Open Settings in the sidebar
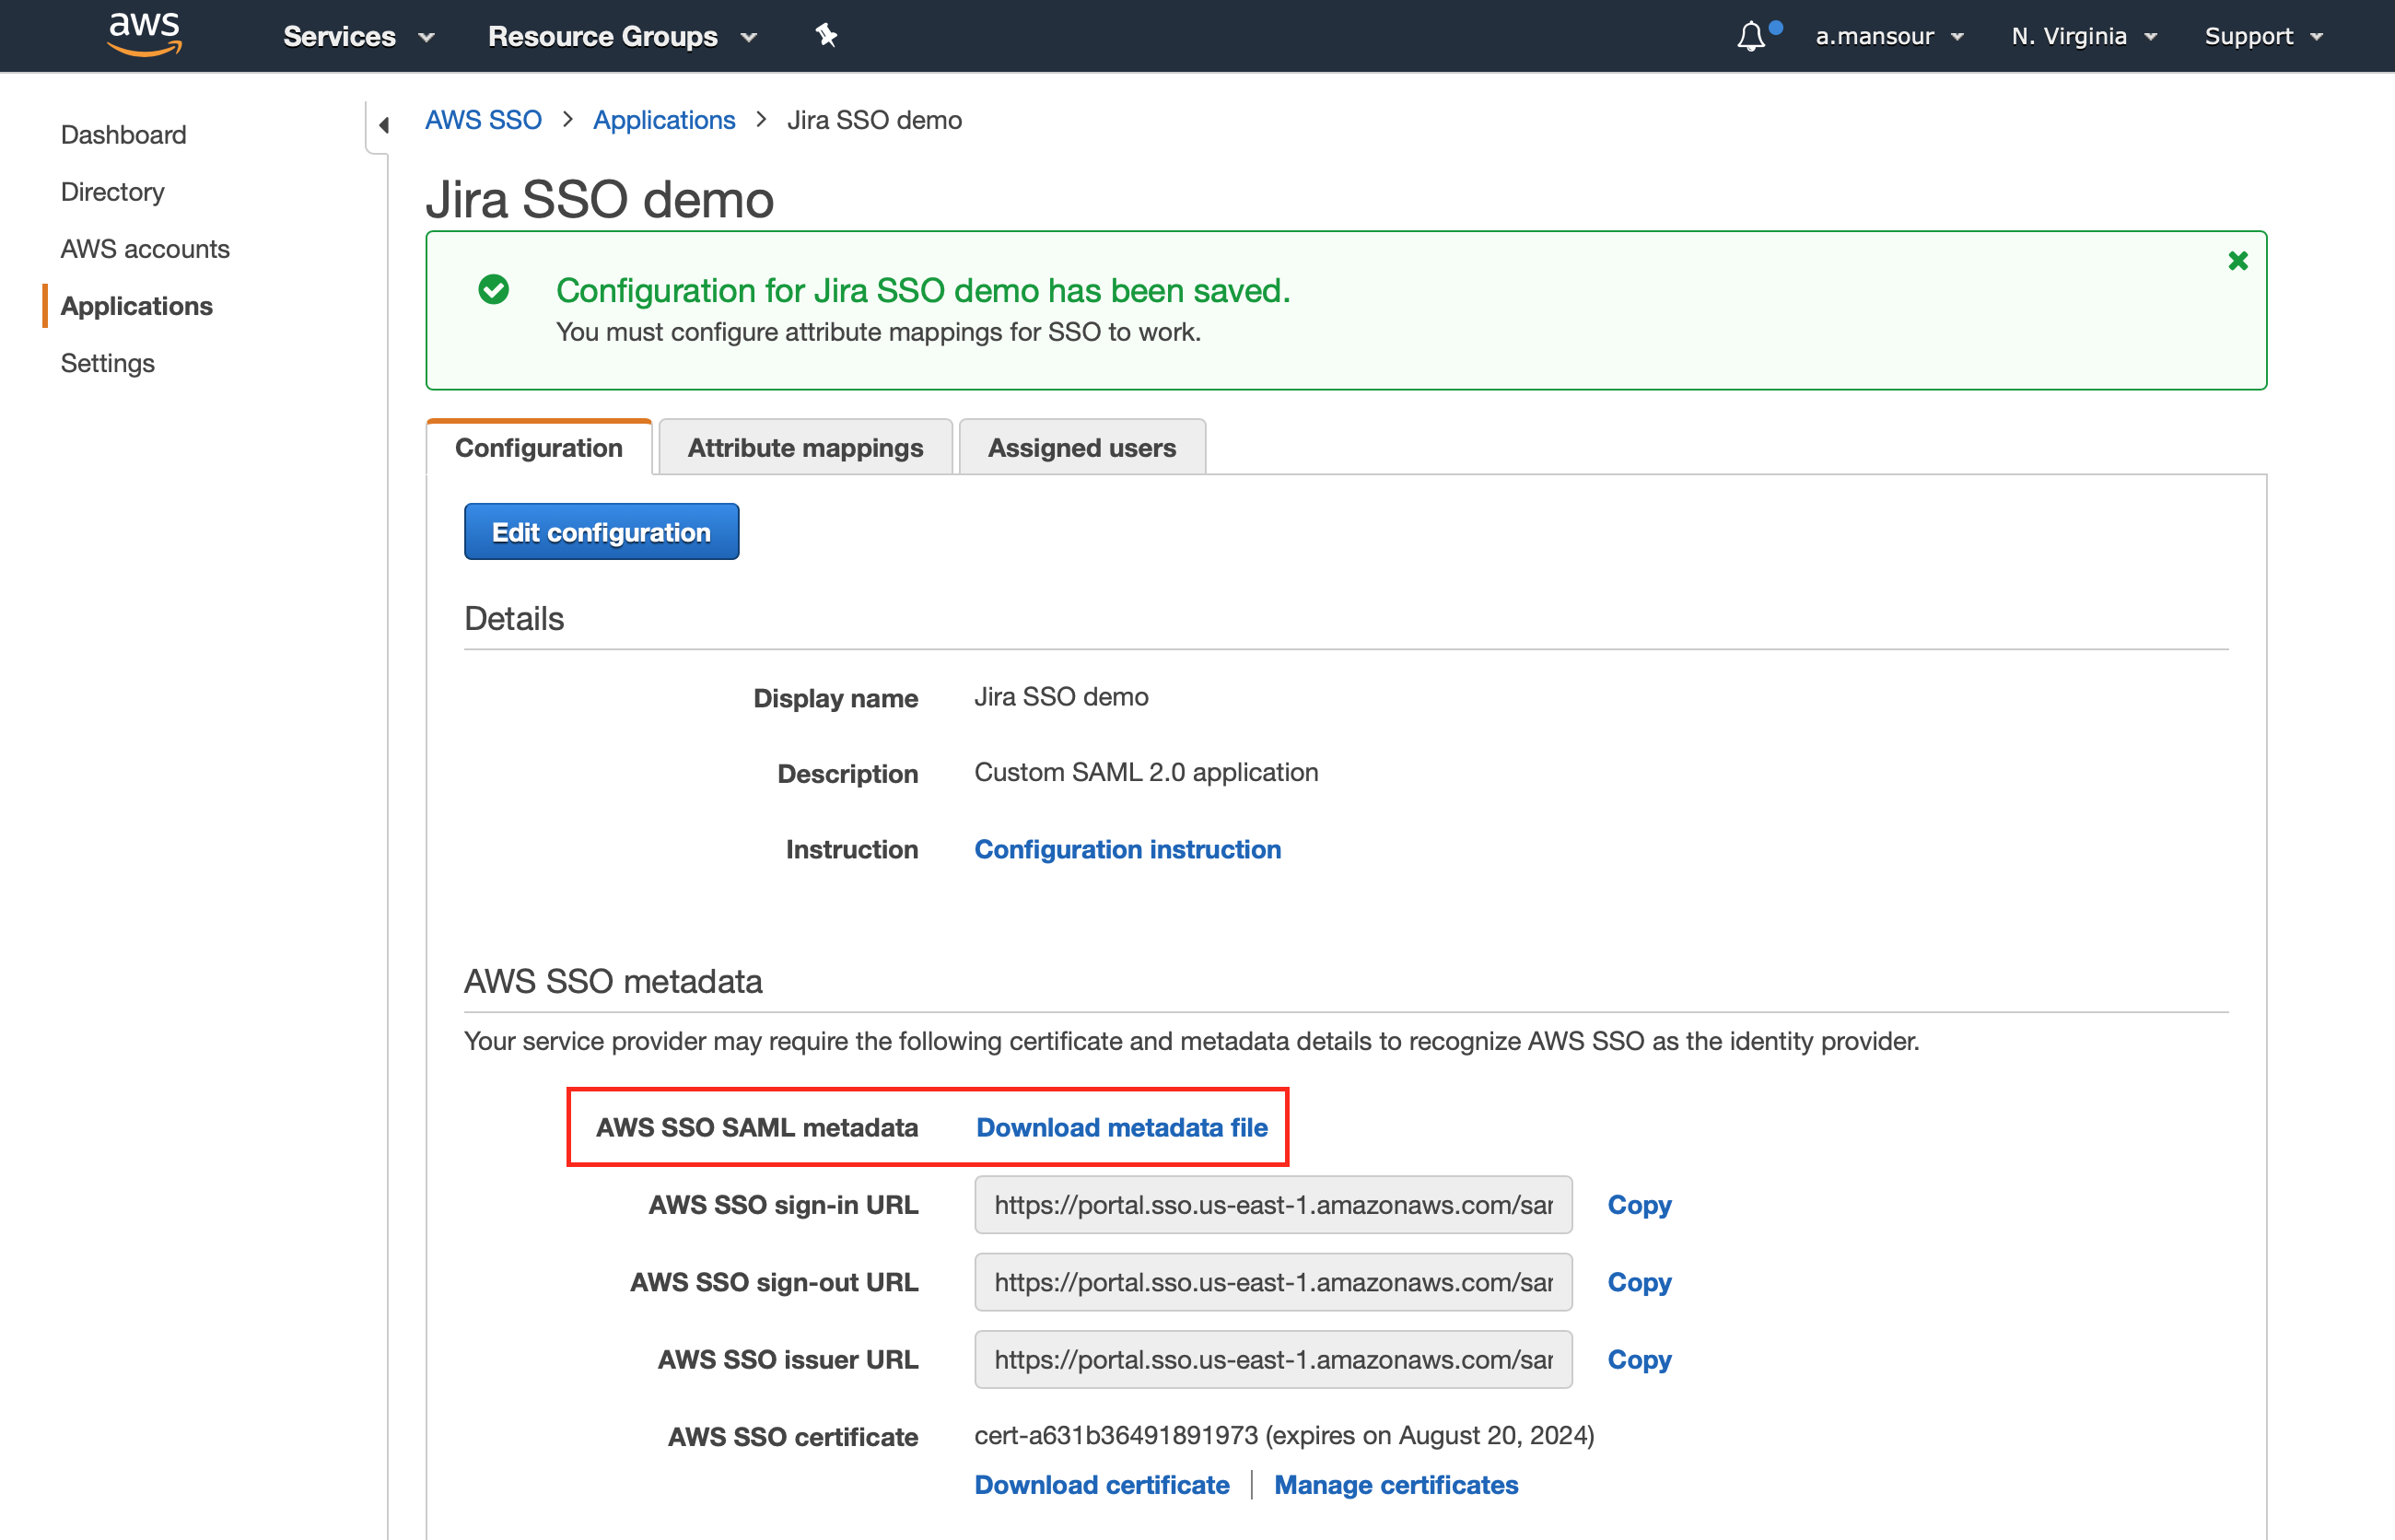Image resolution: width=2395 pixels, height=1540 pixels. pyautogui.click(x=108, y=362)
